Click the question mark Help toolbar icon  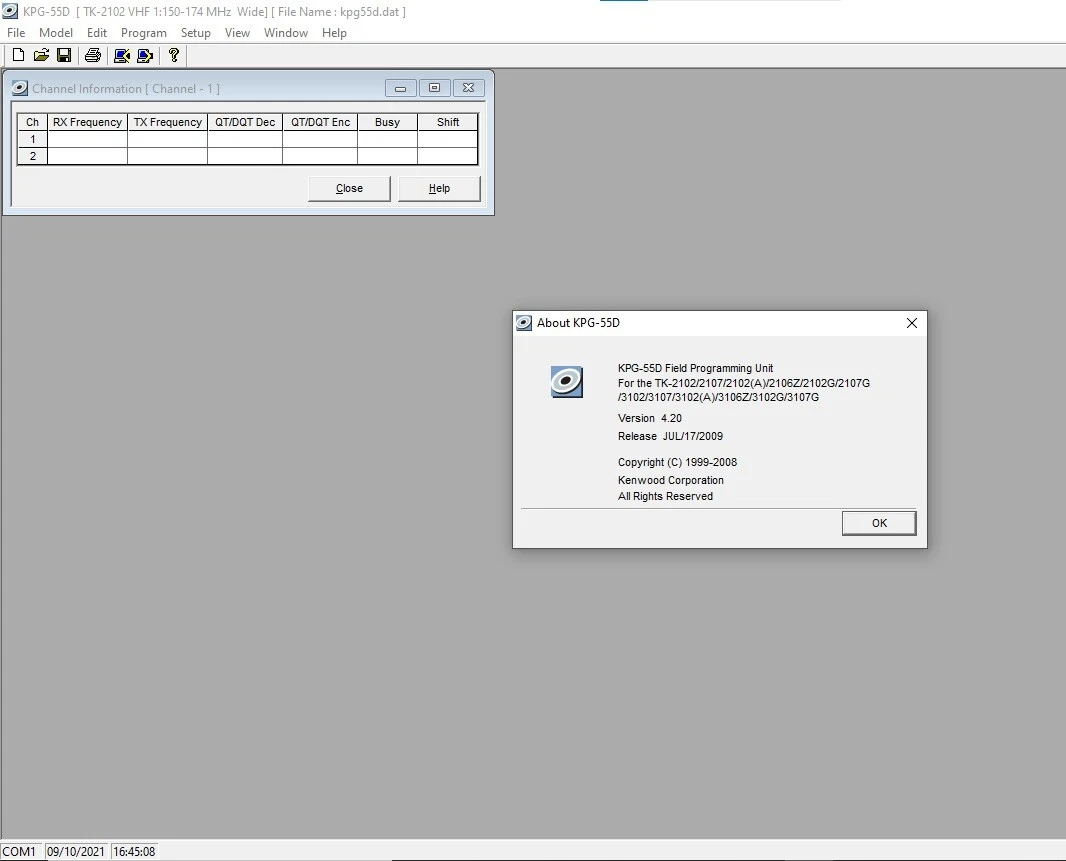(x=174, y=55)
